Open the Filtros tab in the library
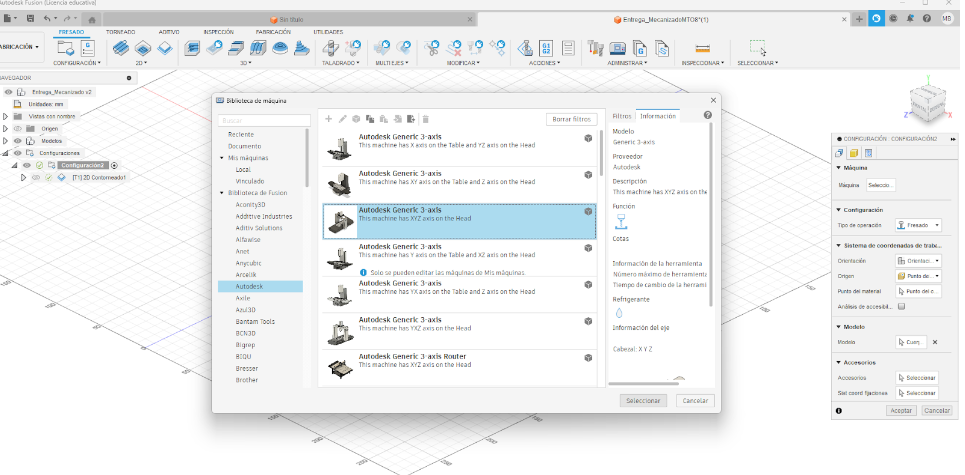This screenshot has width=965, height=475. click(x=621, y=116)
